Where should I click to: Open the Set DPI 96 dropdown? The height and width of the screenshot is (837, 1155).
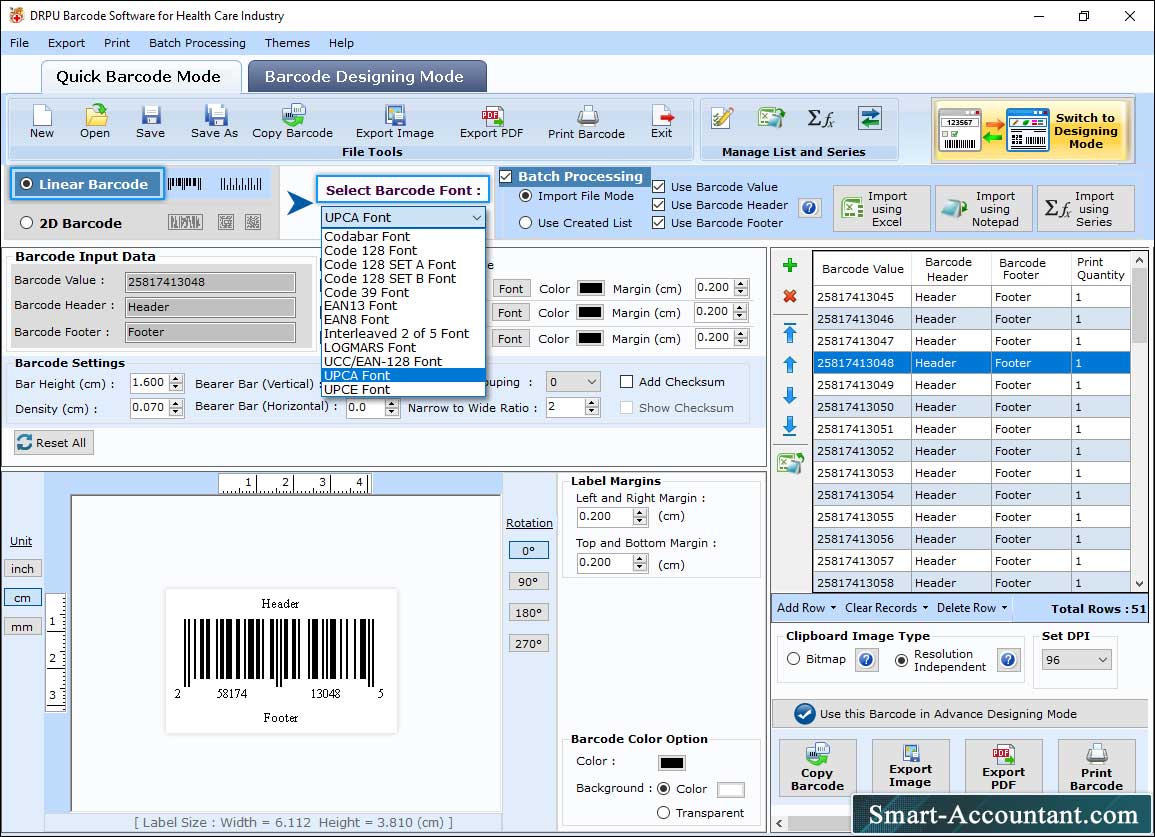click(1076, 660)
